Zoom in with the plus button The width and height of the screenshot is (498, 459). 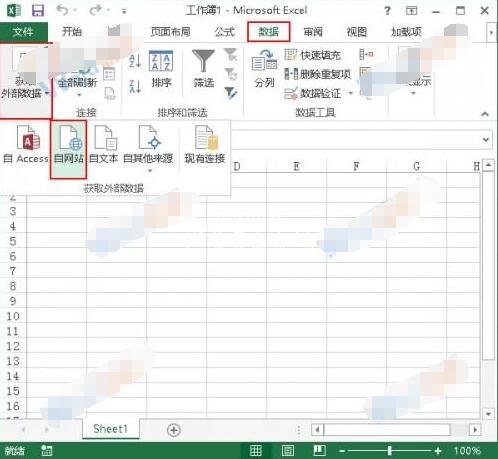[438, 451]
